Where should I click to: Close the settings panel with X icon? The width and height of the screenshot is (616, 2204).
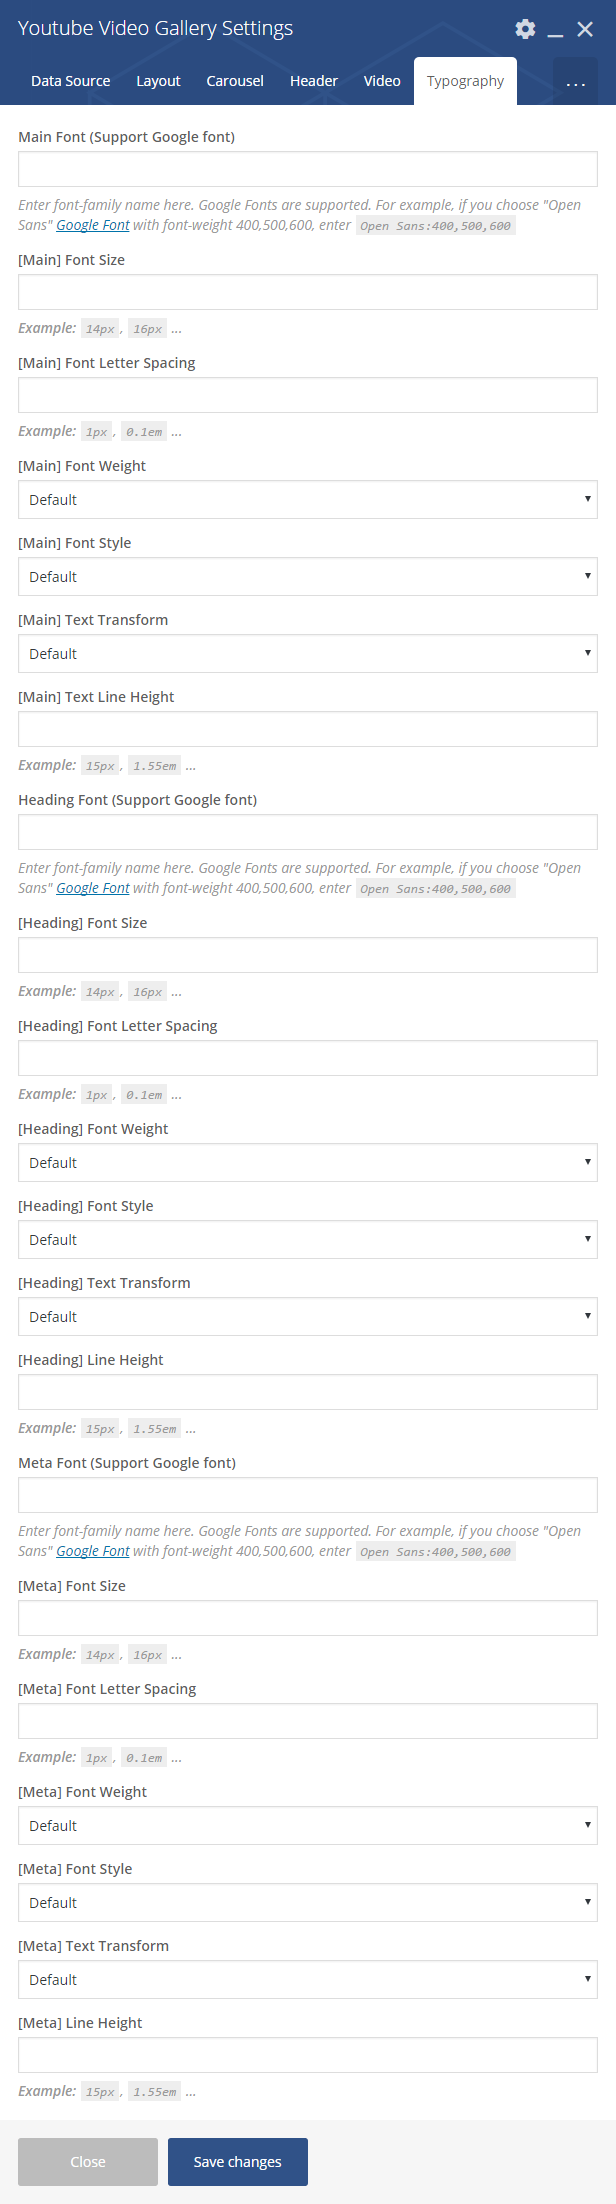coord(585,29)
